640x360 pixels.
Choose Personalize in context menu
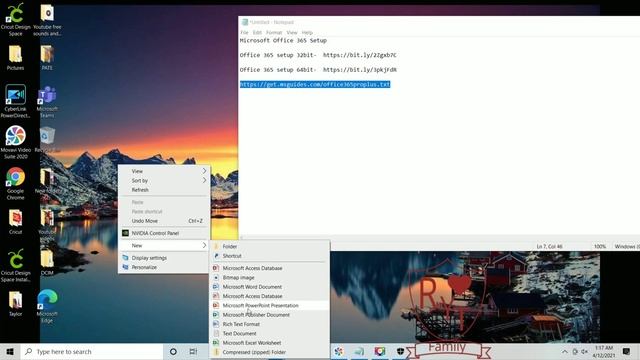pyautogui.click(x=164, y=267)
